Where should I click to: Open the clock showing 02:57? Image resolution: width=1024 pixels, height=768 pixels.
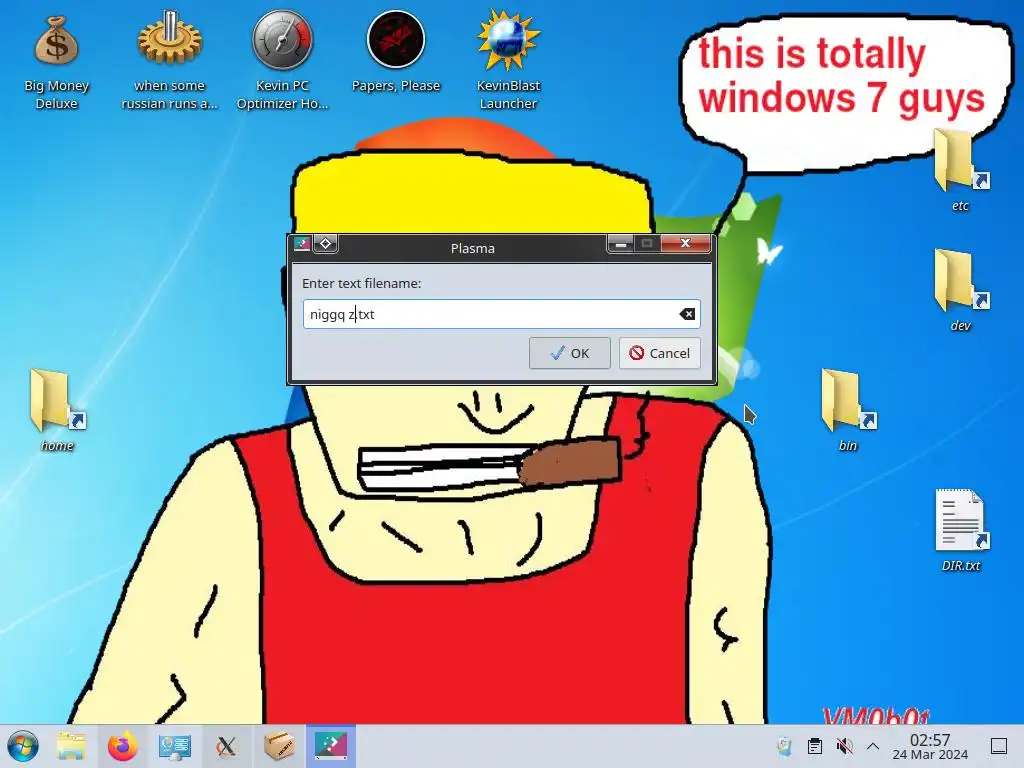tap(930, 746)
